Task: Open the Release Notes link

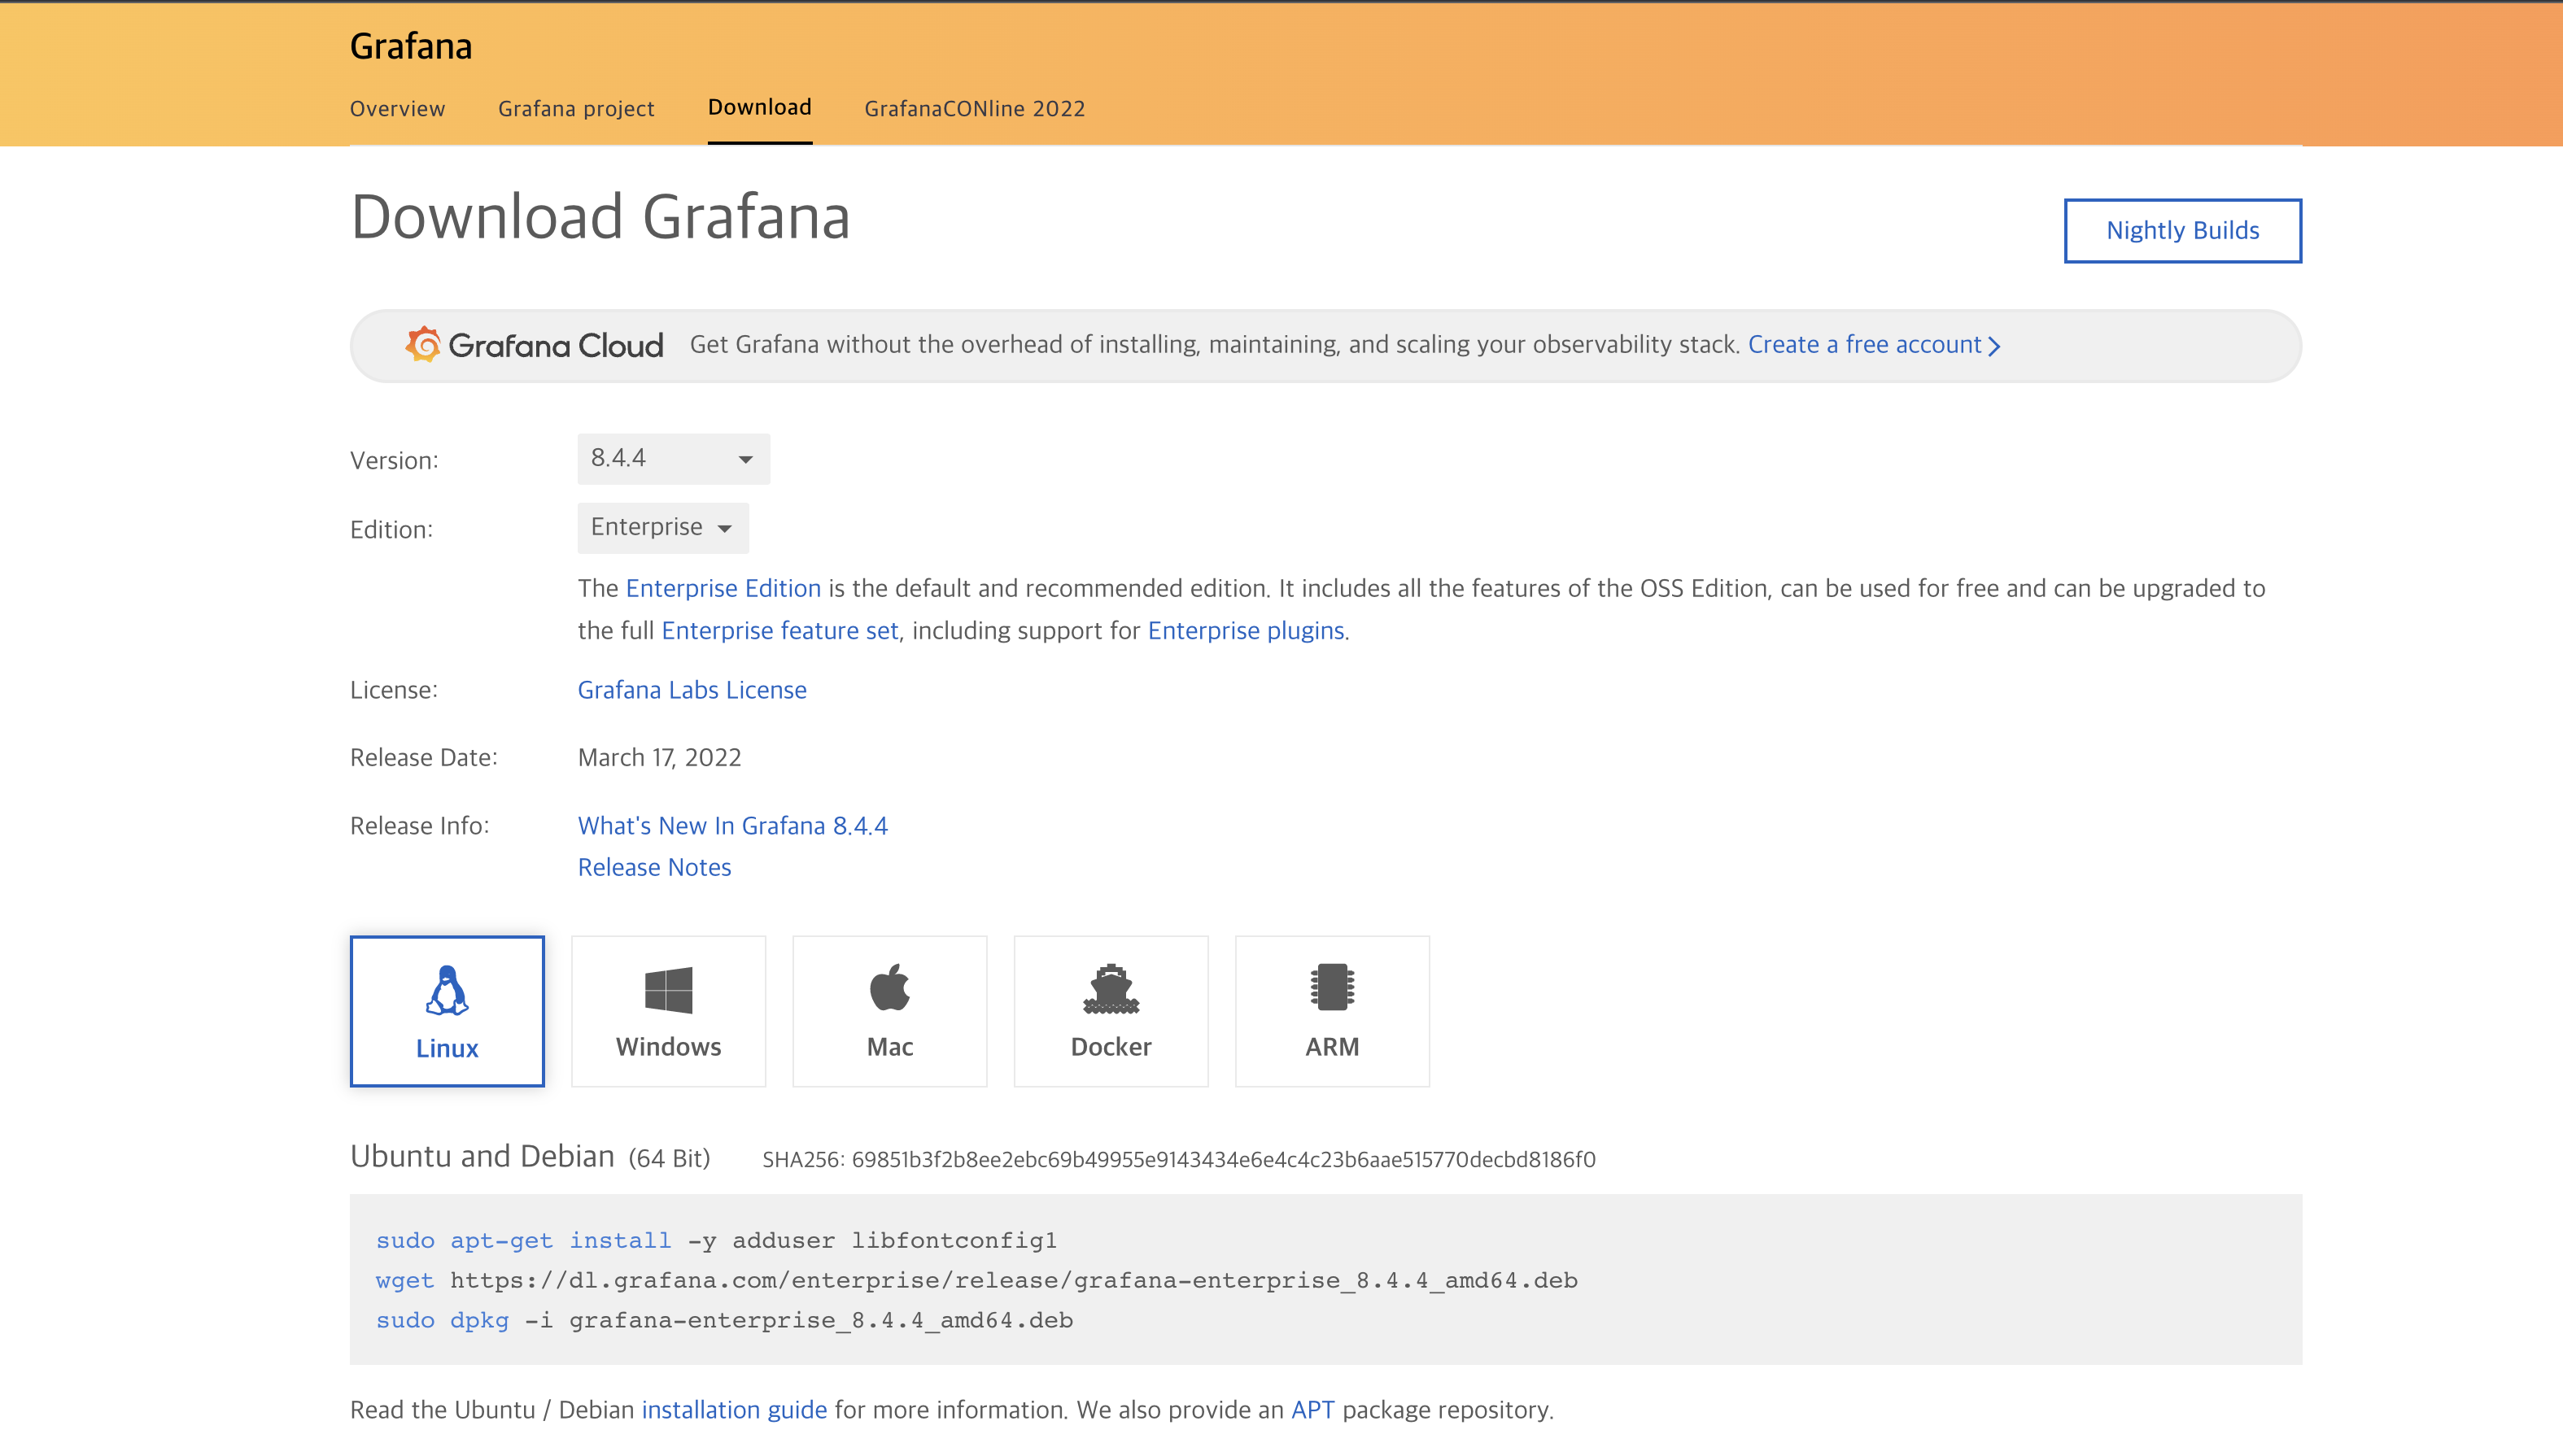Action: click(x=654, y=867)
